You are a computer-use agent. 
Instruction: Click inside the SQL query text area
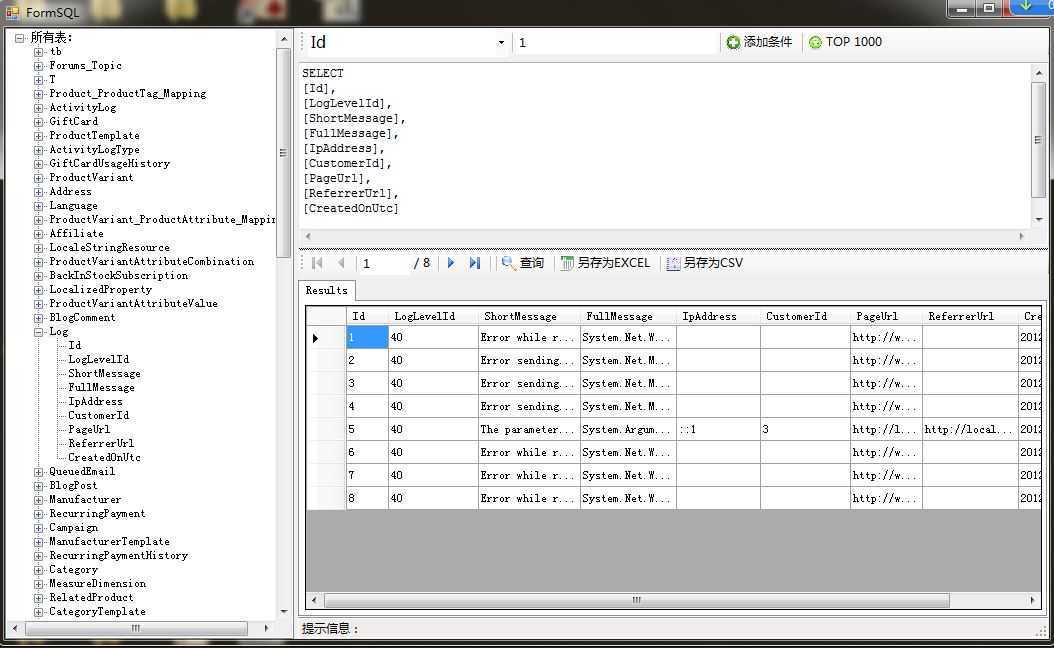(665, 147)
